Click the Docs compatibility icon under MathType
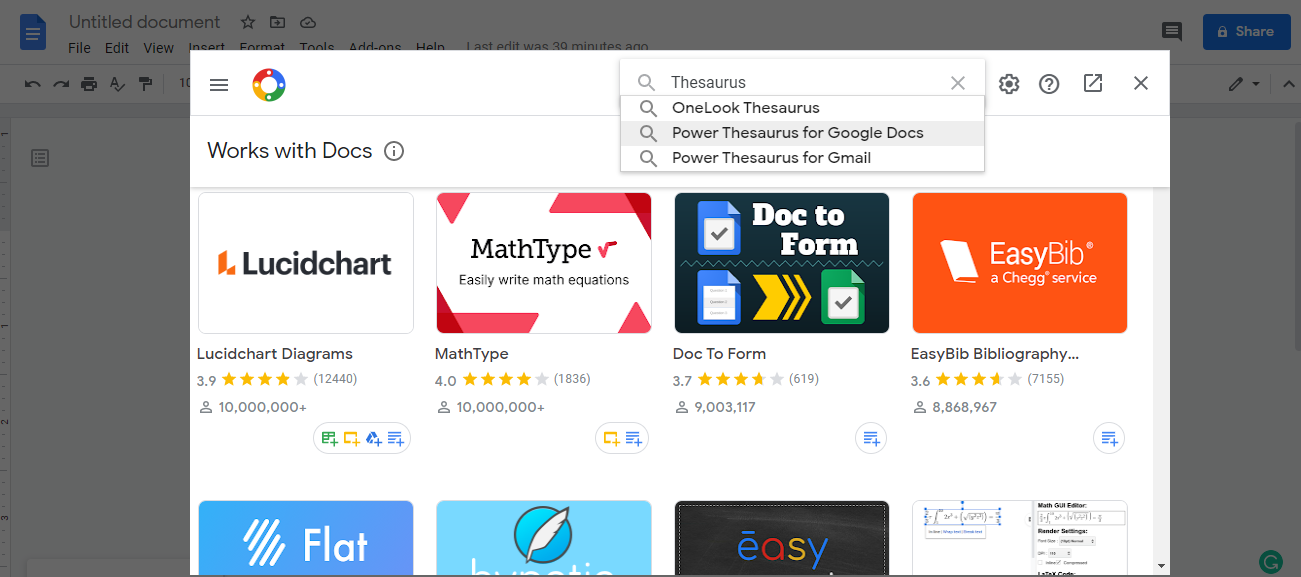The image size is (1301, 577). tap(634, 438)
